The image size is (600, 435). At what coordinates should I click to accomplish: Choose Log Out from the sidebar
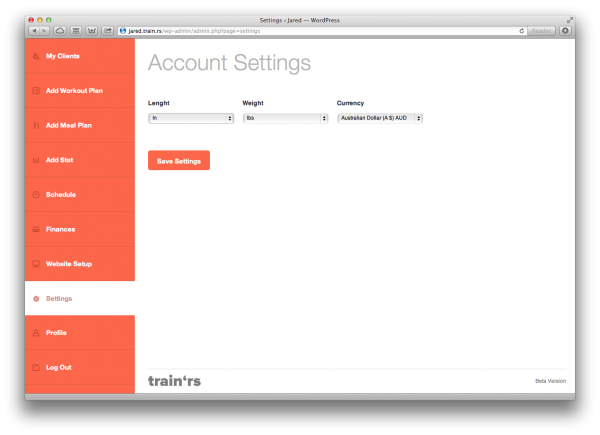coord(80,367)
